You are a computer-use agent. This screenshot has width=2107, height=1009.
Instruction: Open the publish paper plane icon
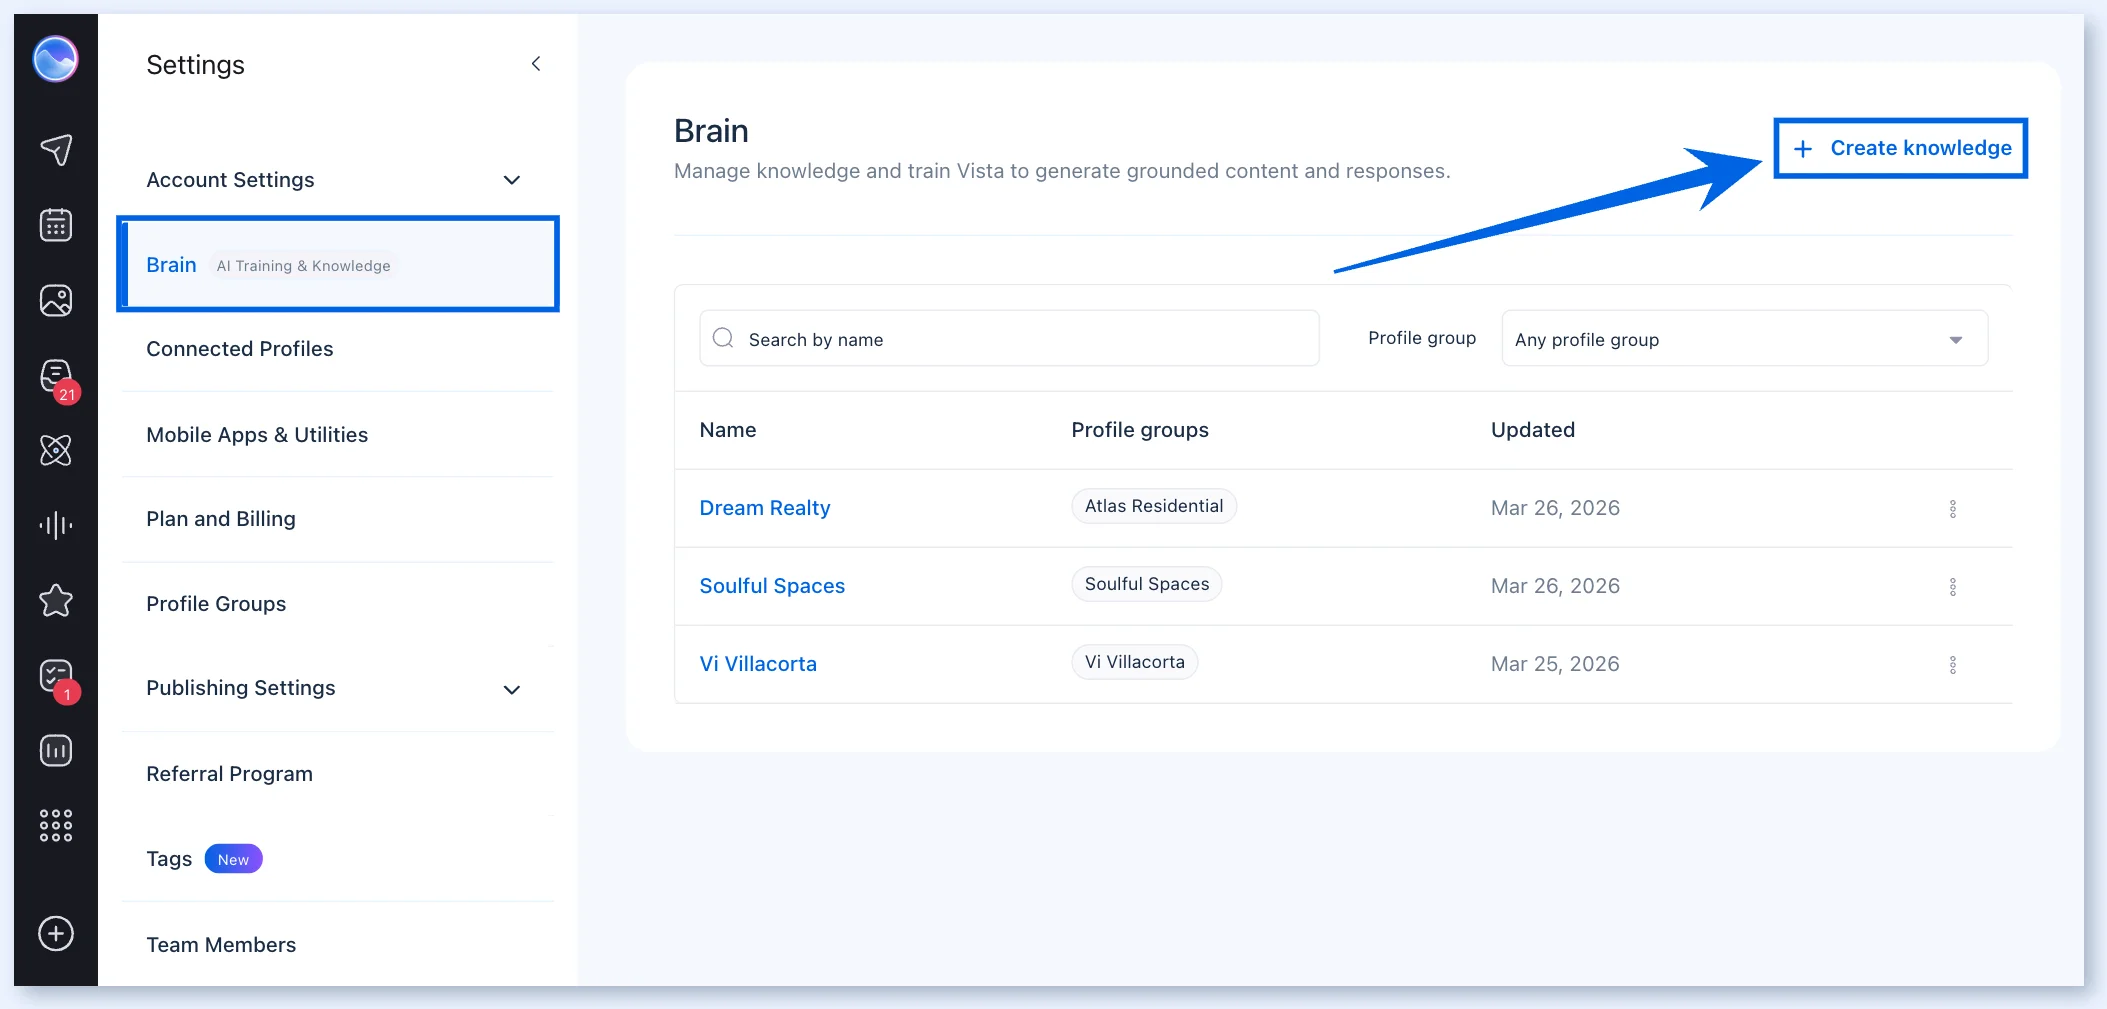56,150
